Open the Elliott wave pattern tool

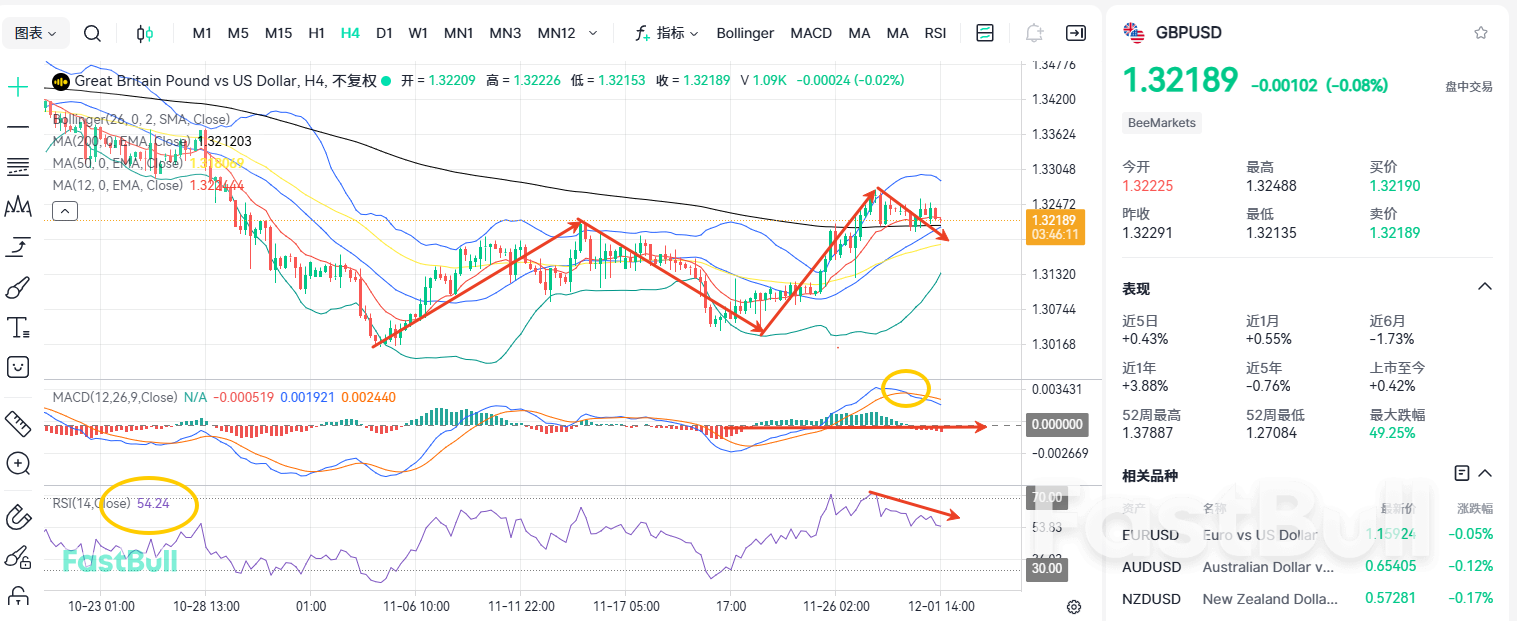pyautogui.click(x=16, y=207)
